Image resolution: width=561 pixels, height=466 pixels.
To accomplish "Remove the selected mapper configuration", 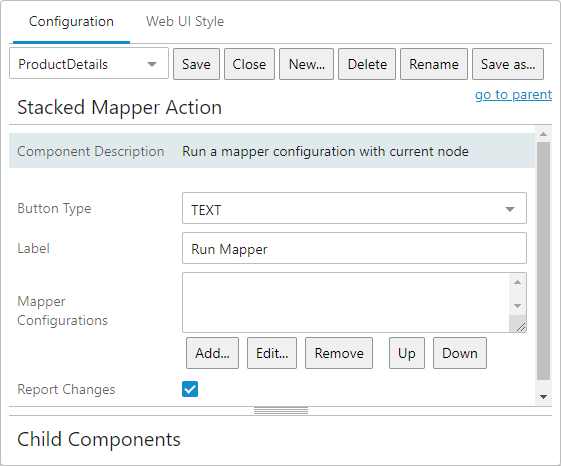I will 339,353.
